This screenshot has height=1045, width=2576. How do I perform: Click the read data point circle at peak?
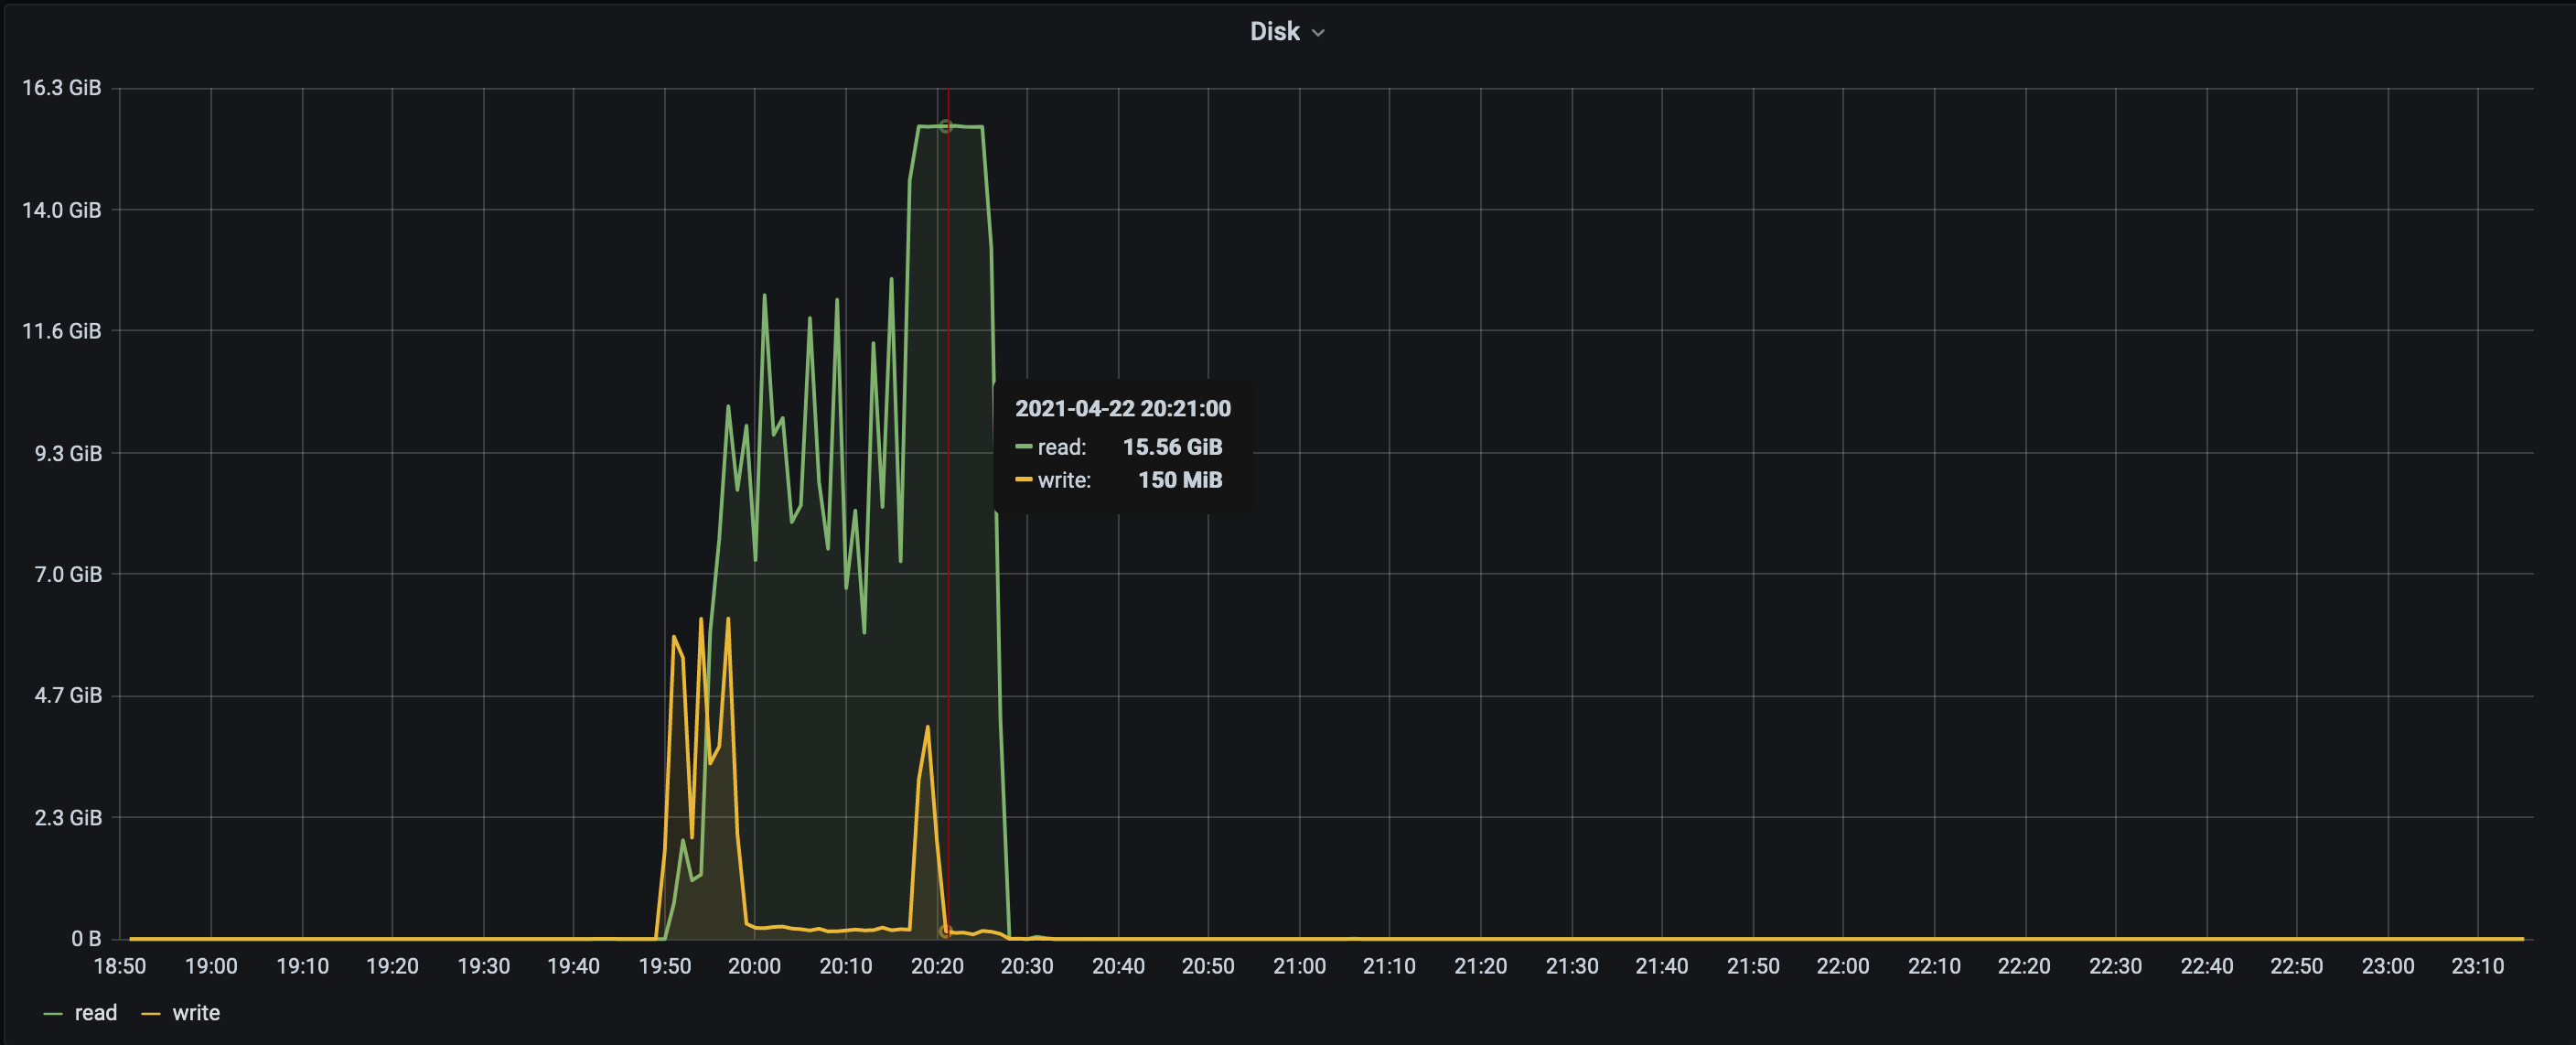(945, 126)
